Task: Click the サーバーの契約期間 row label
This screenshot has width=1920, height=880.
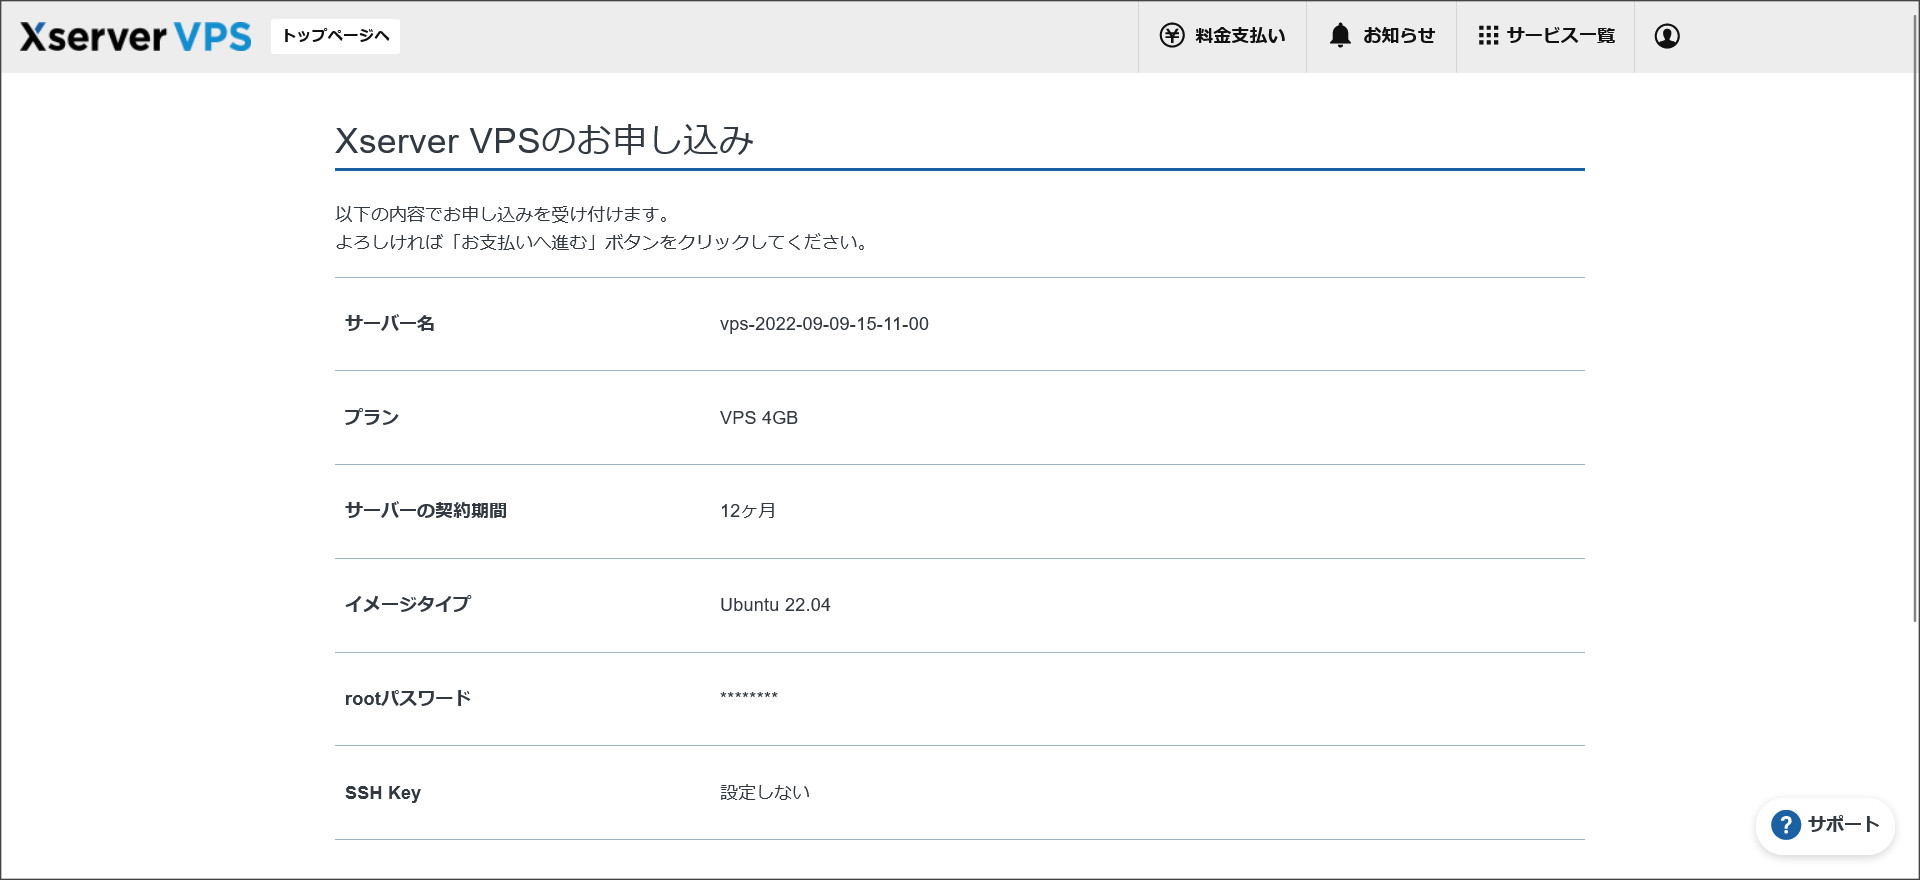Action: 426,511
